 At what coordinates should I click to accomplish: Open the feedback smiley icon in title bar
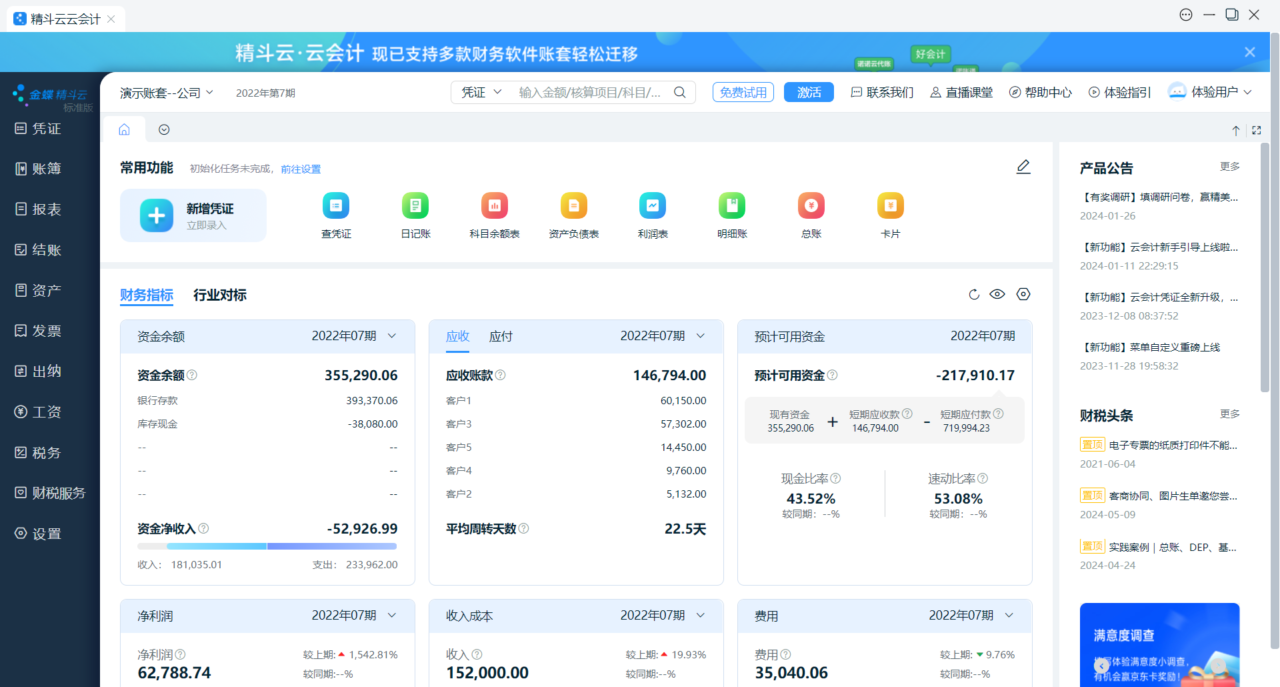coord(1186,15)
